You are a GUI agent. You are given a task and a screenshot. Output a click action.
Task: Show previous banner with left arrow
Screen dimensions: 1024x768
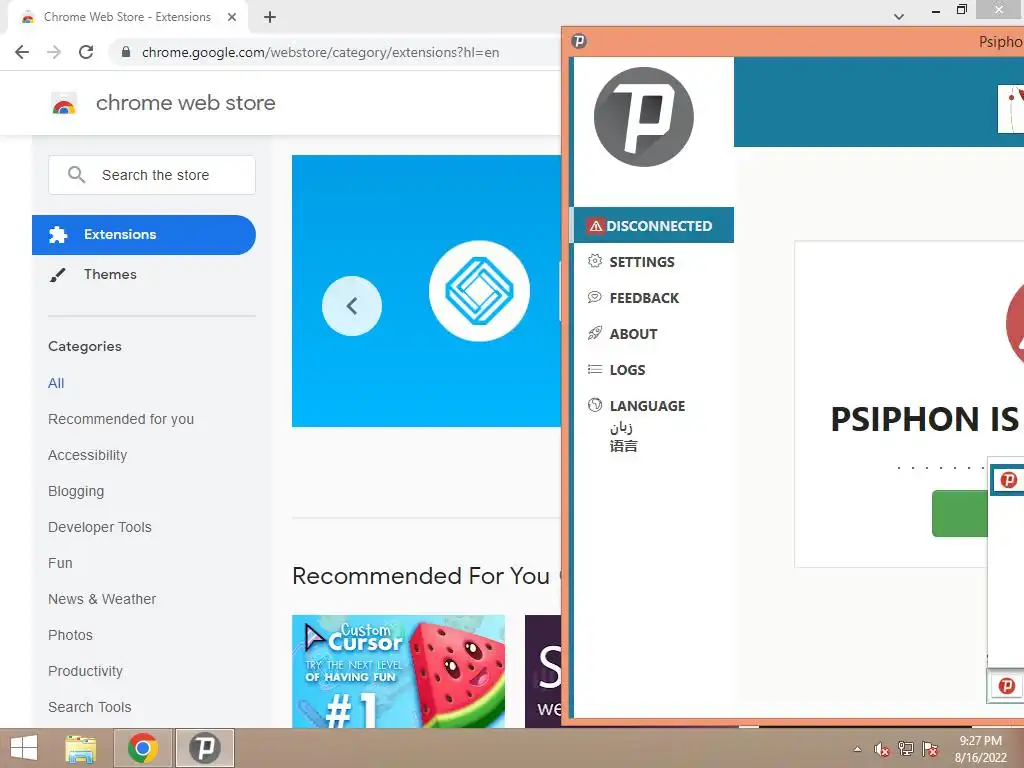(352, 306)
